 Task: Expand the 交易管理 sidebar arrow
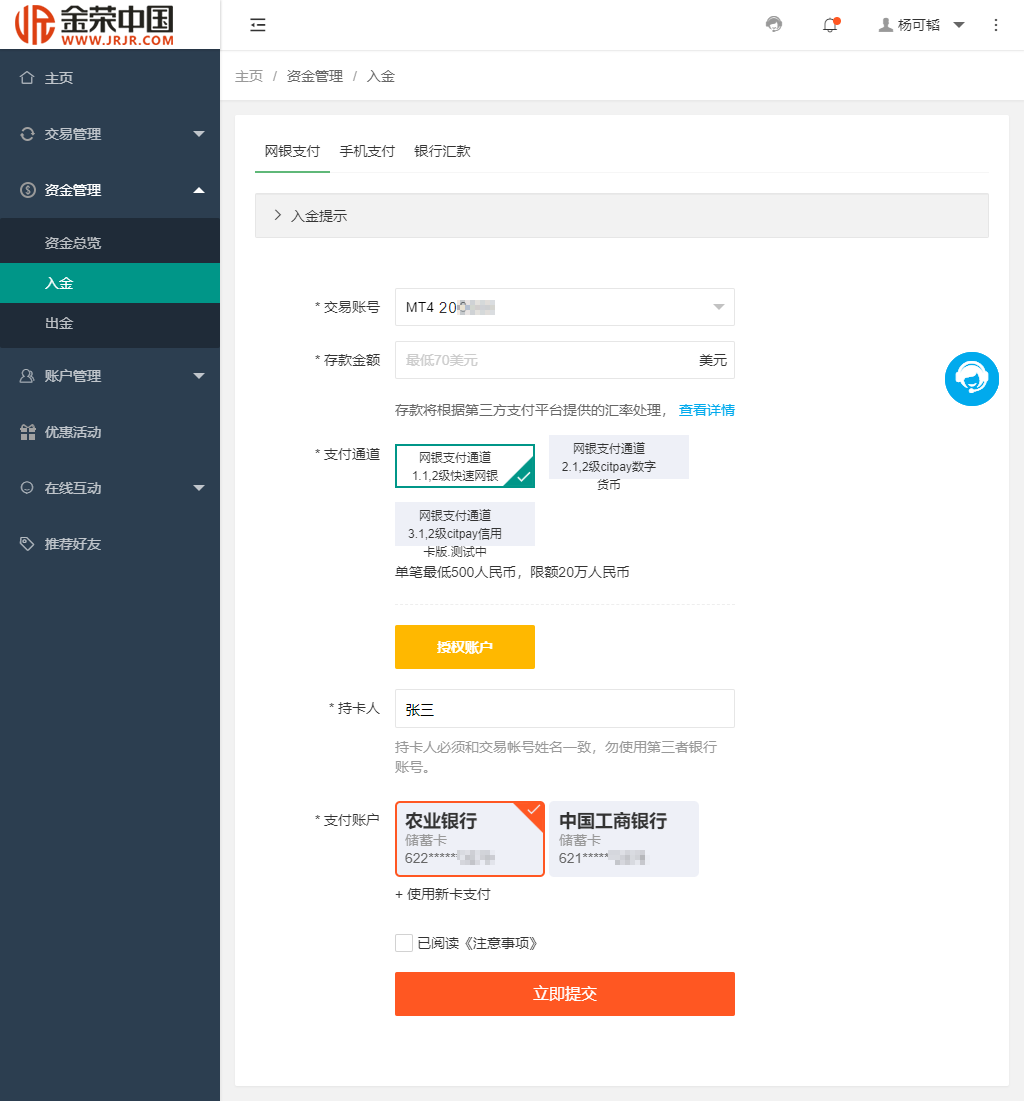(x=199, y=133)
